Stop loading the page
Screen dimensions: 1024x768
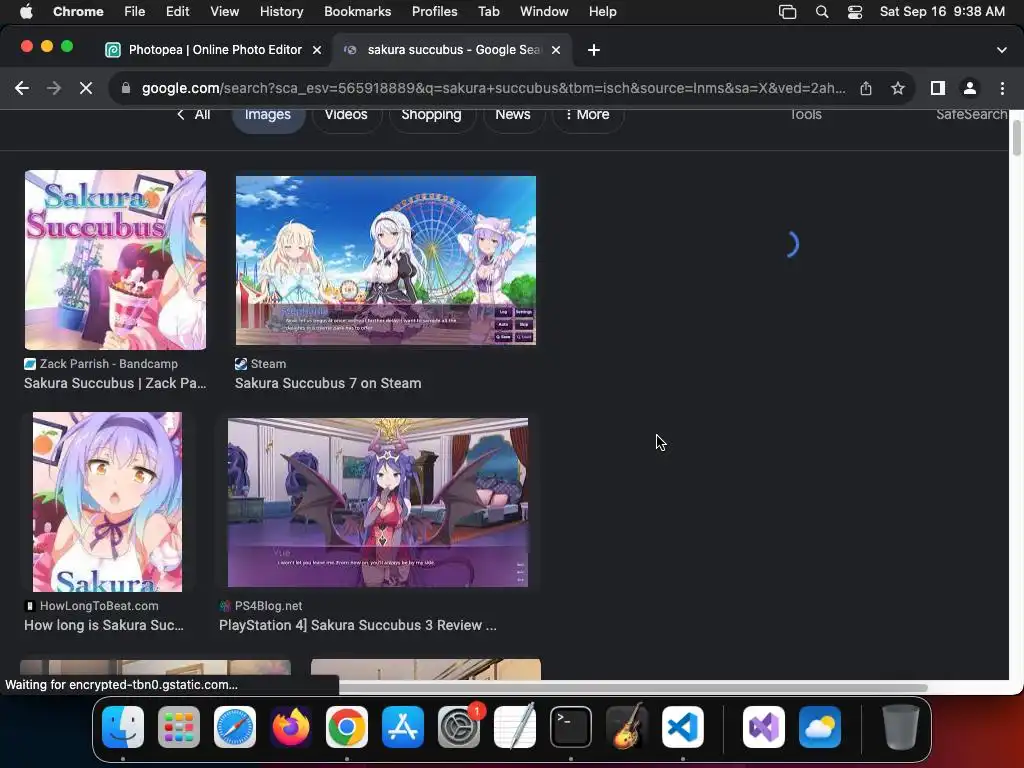click(x=86, y=88)
